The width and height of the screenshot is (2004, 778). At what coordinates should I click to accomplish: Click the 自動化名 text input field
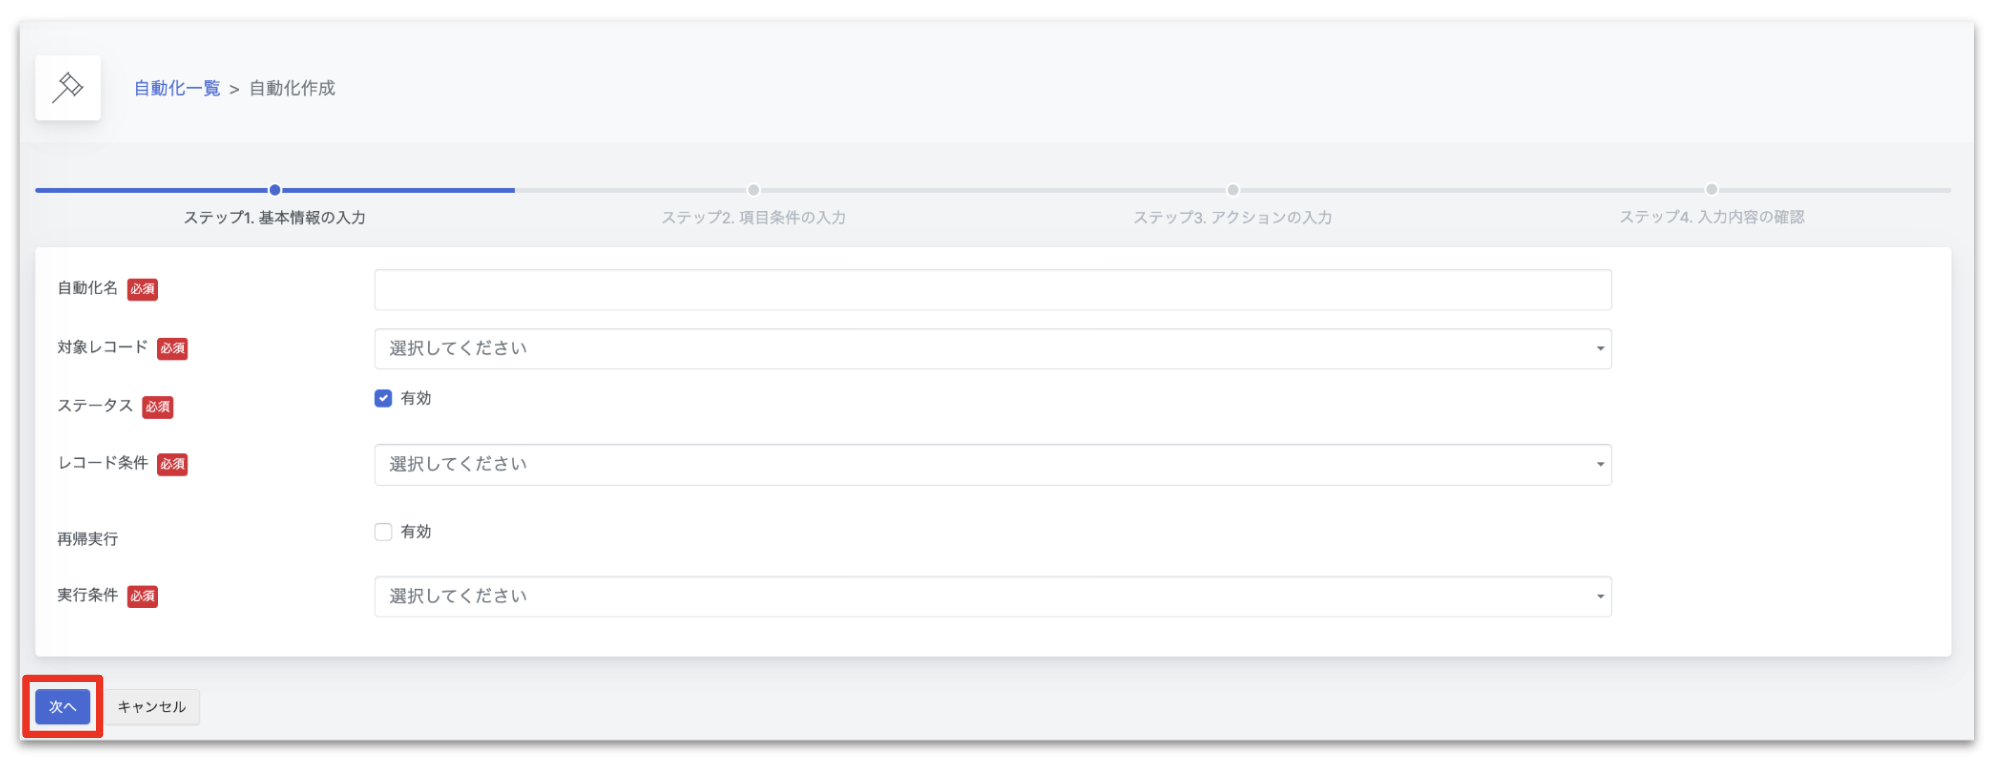pyautogui.click(x=993, y=290)
